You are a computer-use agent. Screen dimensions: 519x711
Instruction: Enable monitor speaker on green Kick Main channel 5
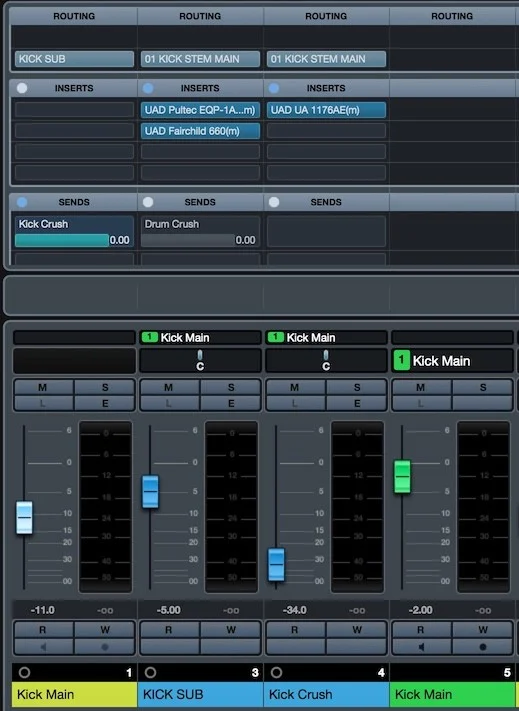point(422,647)
